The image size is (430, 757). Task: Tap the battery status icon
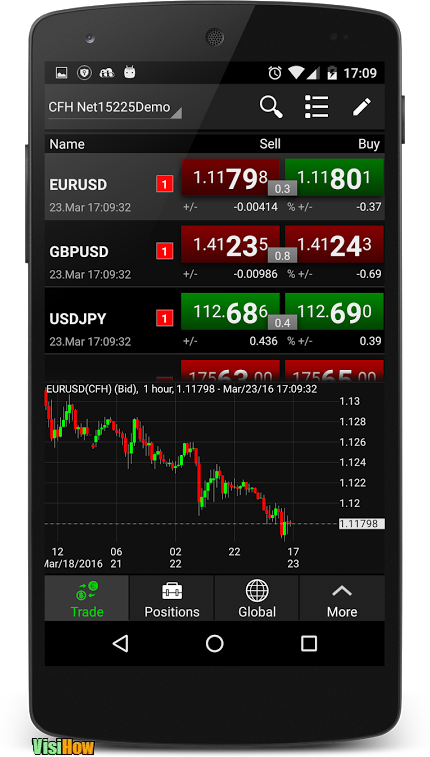[x=332, y=73]
